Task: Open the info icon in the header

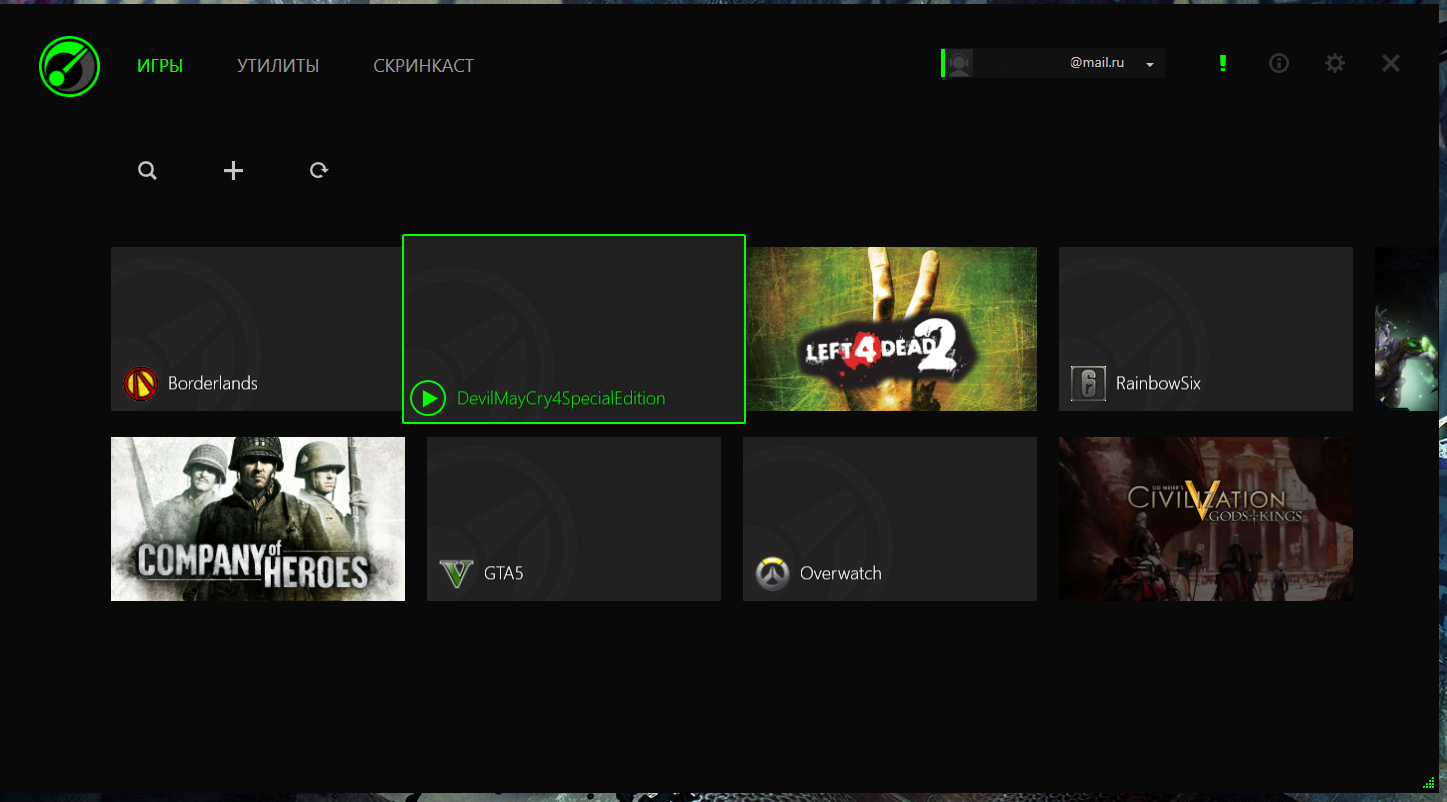Action: tap(1279, 63)
